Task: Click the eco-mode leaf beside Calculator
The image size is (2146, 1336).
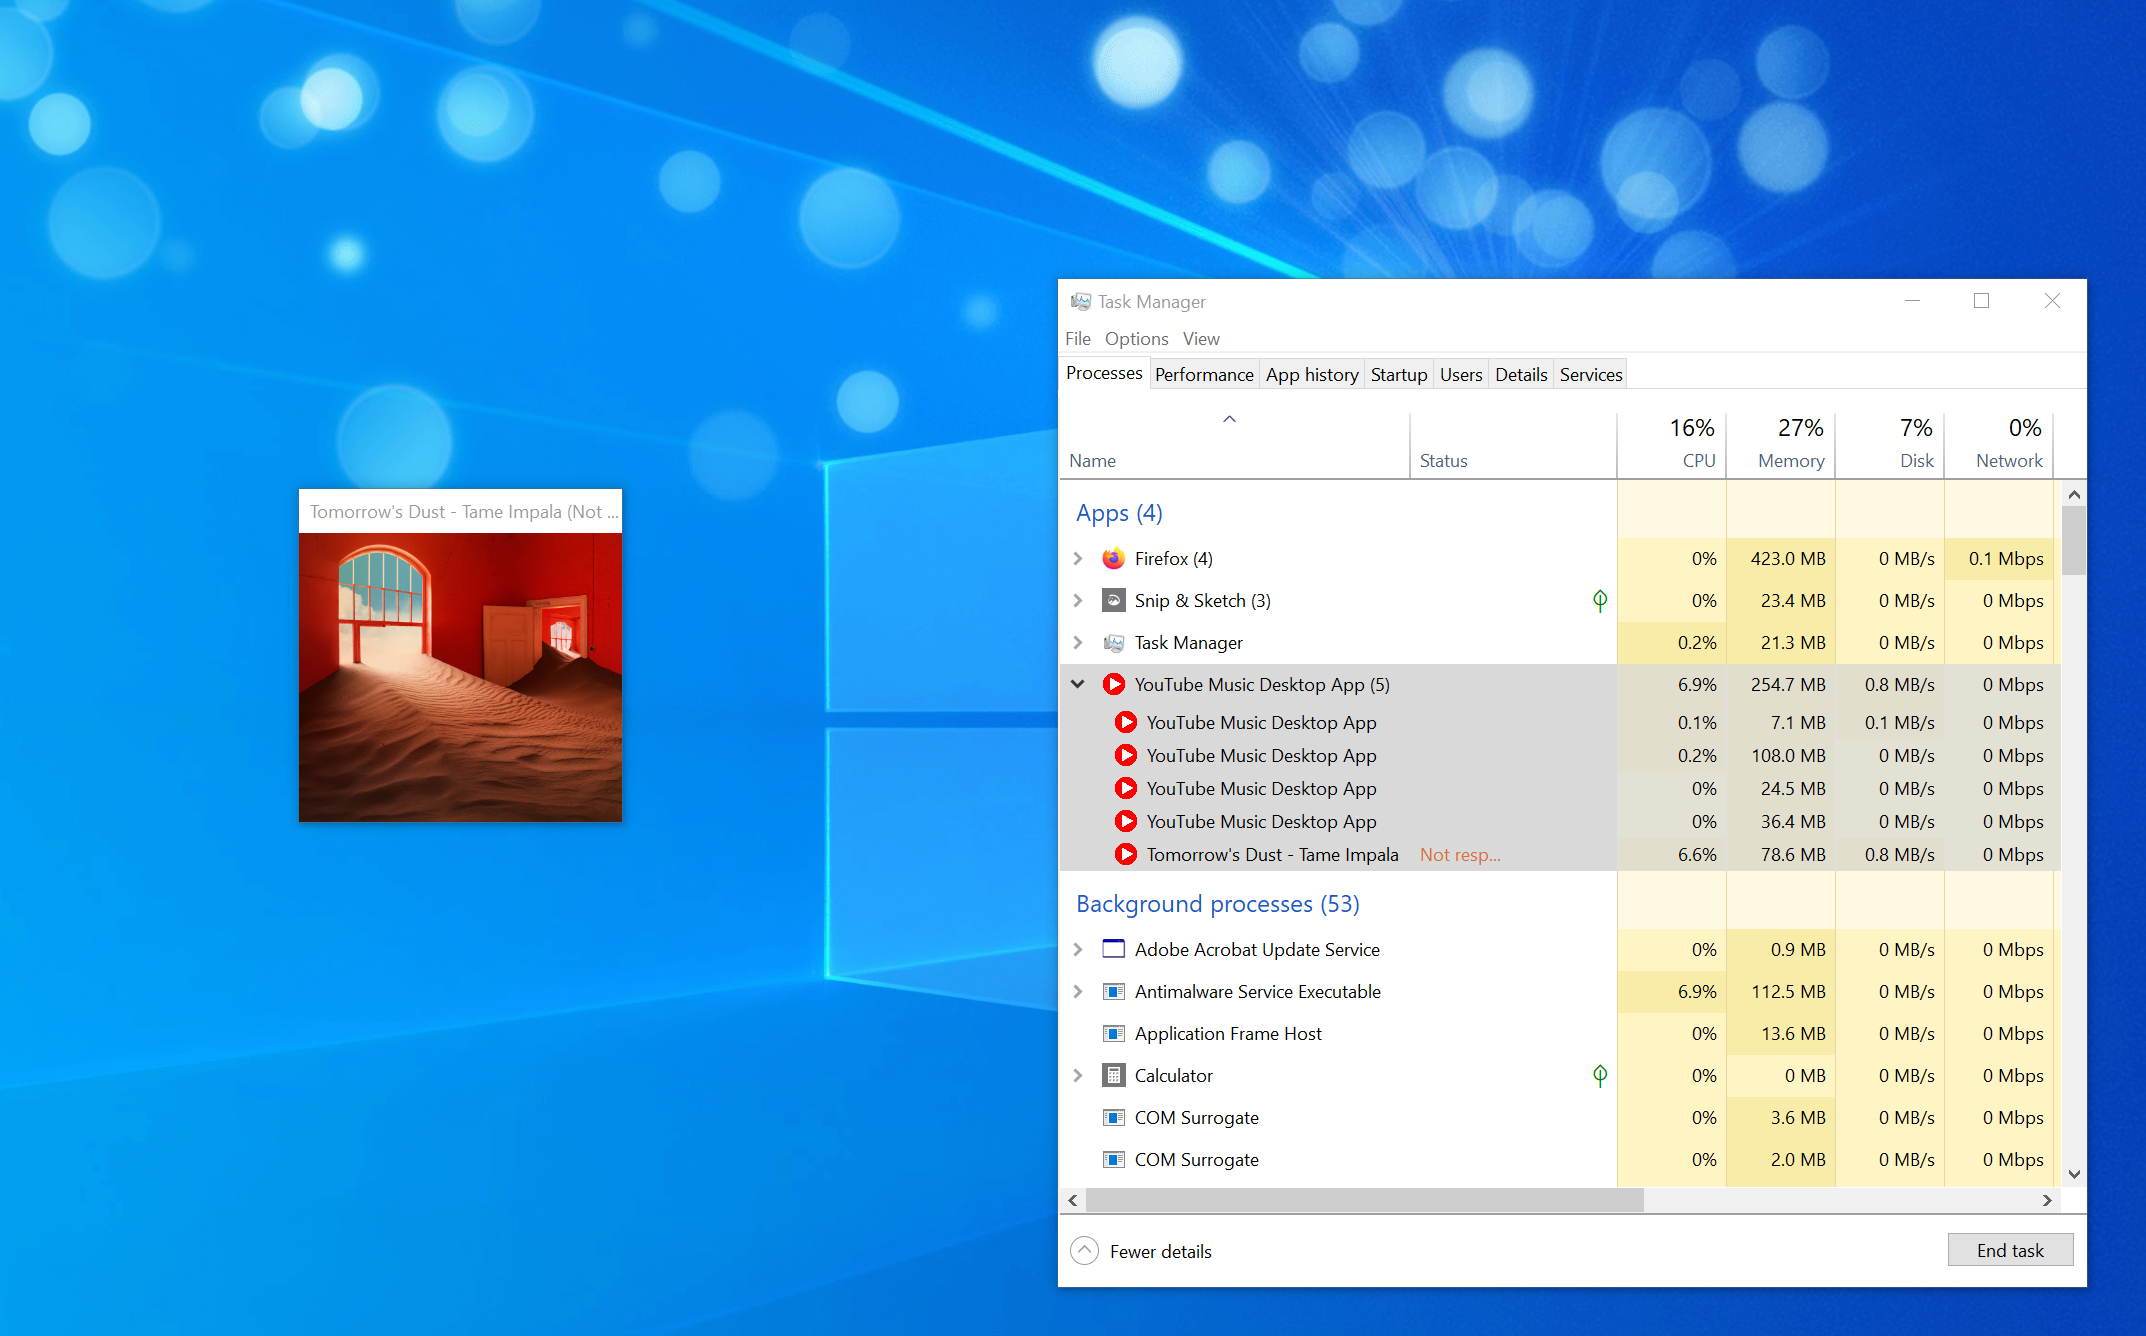Action: pos(1600,1075)
